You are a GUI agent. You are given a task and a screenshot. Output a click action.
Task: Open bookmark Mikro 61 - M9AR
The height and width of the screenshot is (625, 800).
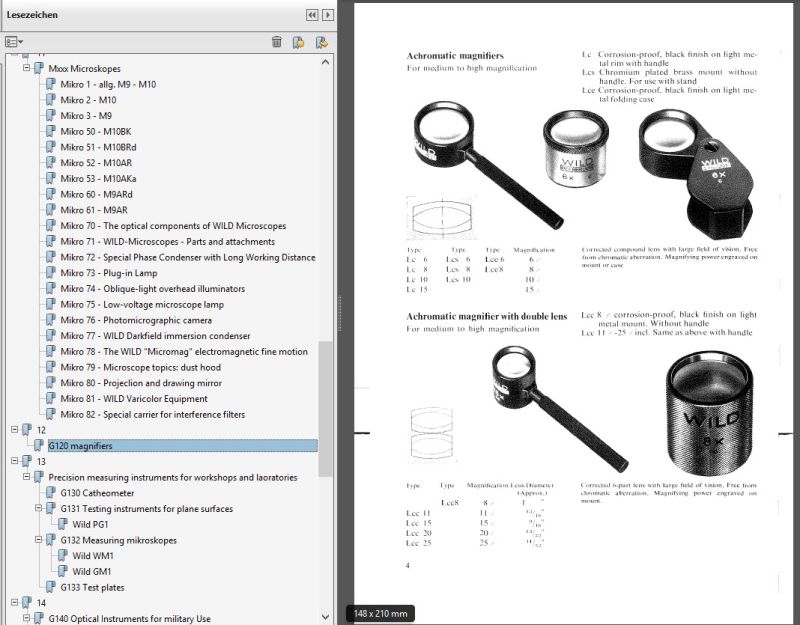[x=94, y=210]
